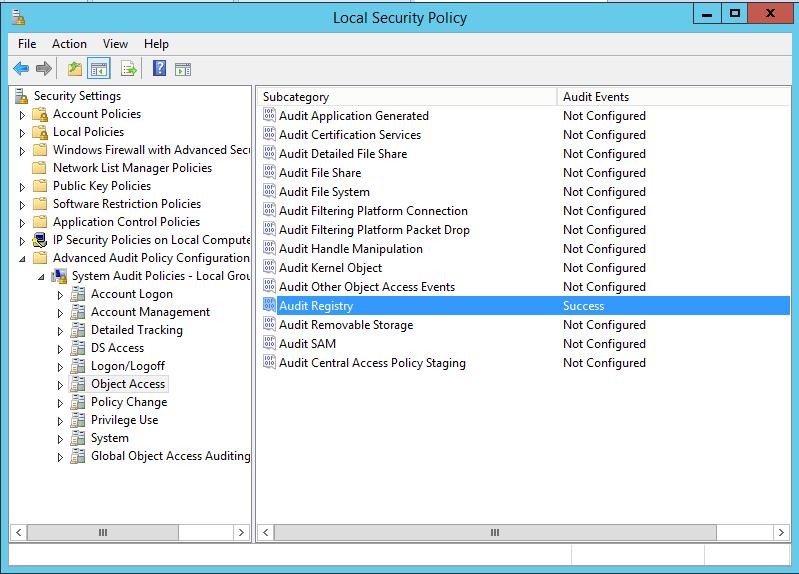
Task: Open the View menu
Action: point(115,44)
